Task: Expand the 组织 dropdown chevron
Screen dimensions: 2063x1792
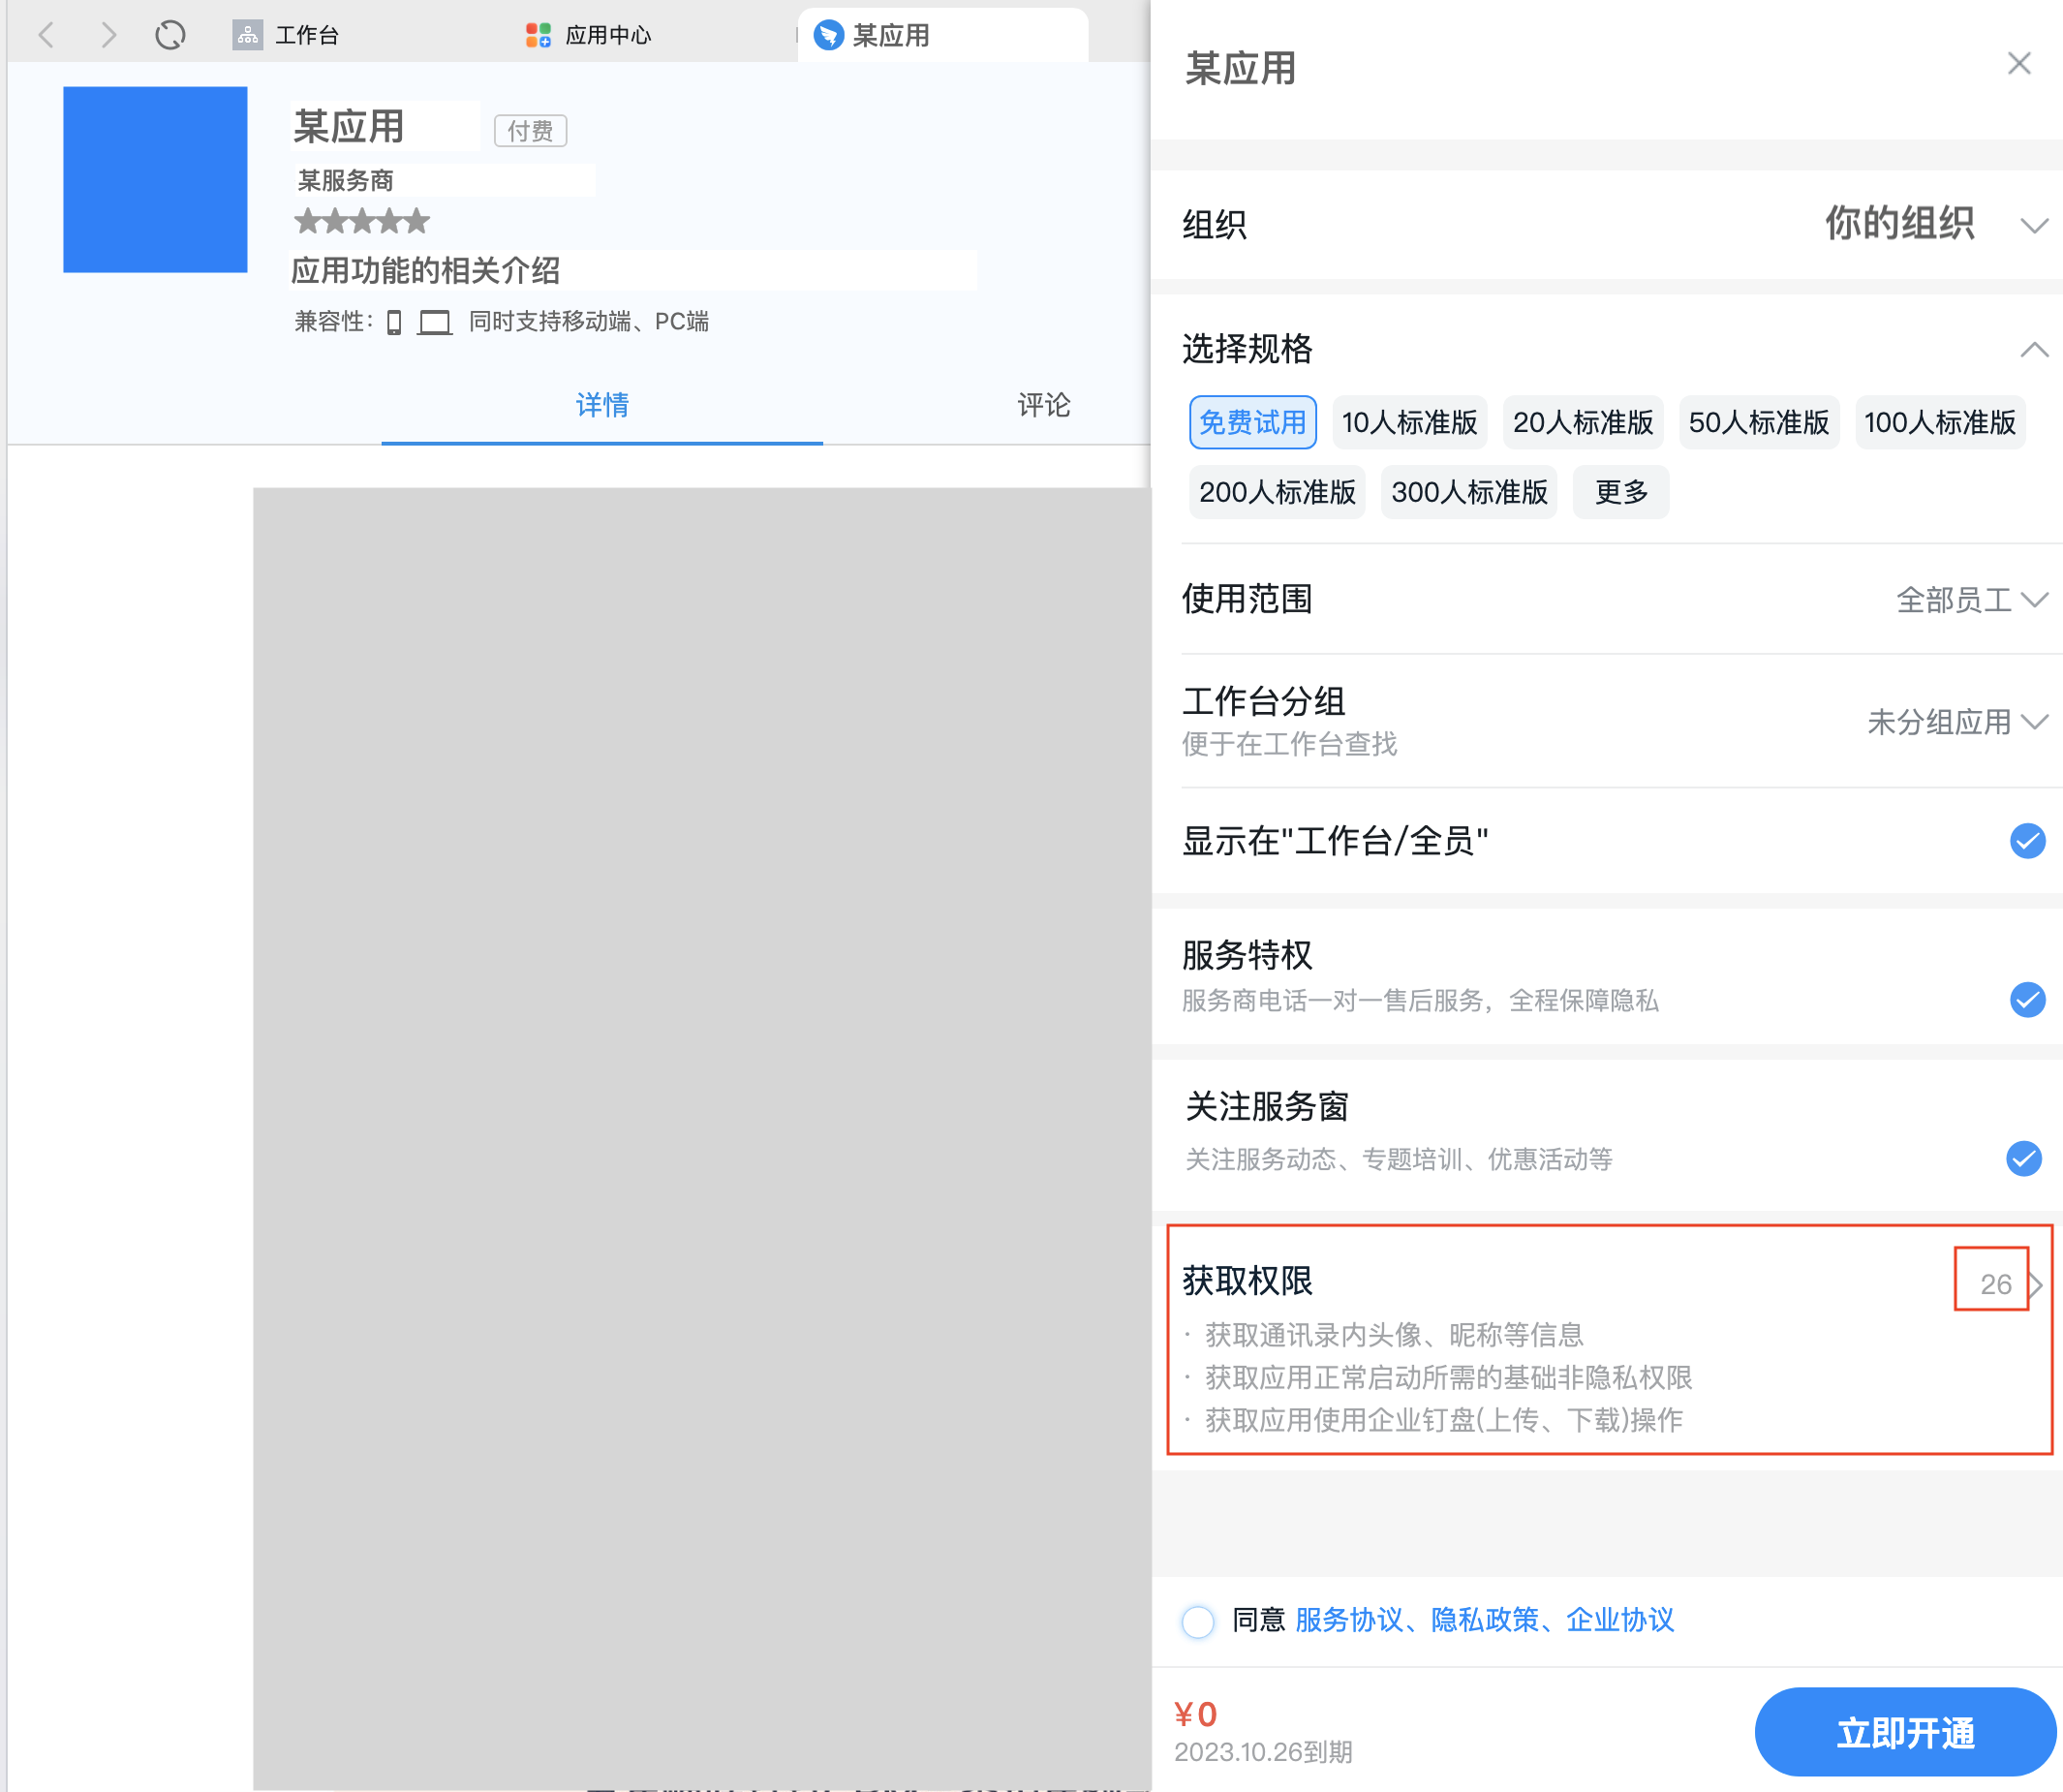Action: [2033, 226]
